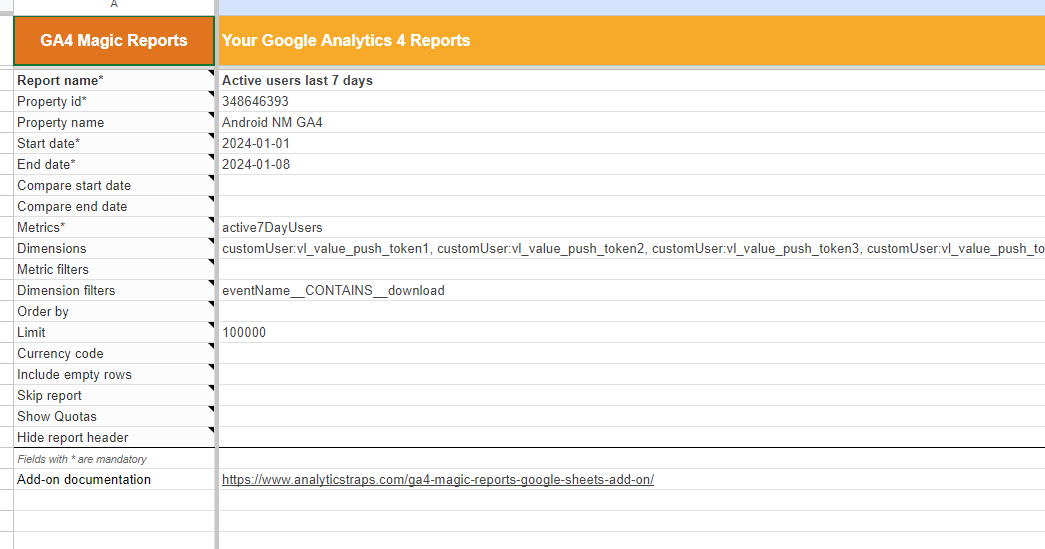Viewport: 1045px width, 549px height.
Task: Select the Metrics* label cell
Action: [114, 227]
